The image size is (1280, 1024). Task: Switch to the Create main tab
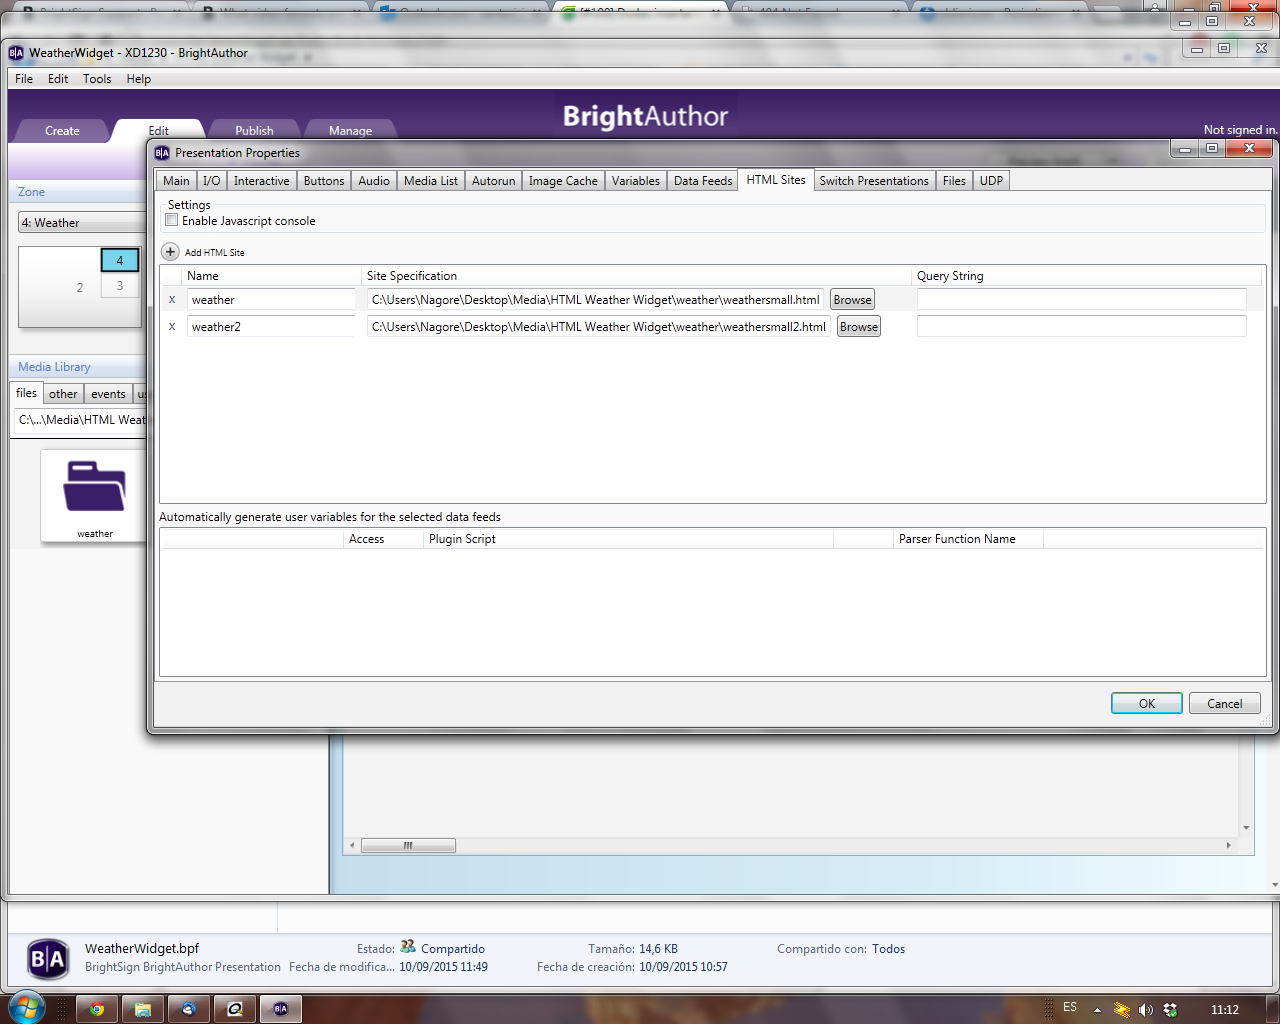[62, 131]
